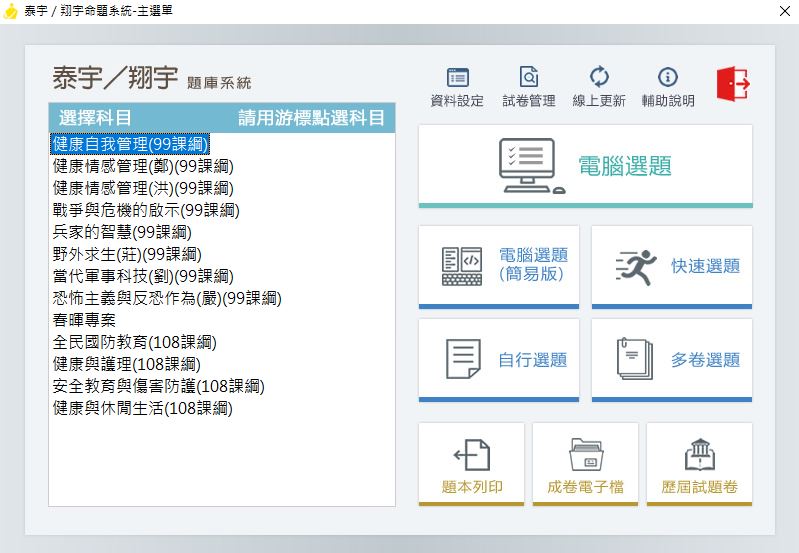
Task: Select subject 野外求生(莊)(99課綱)
Action: click(127, 254)
